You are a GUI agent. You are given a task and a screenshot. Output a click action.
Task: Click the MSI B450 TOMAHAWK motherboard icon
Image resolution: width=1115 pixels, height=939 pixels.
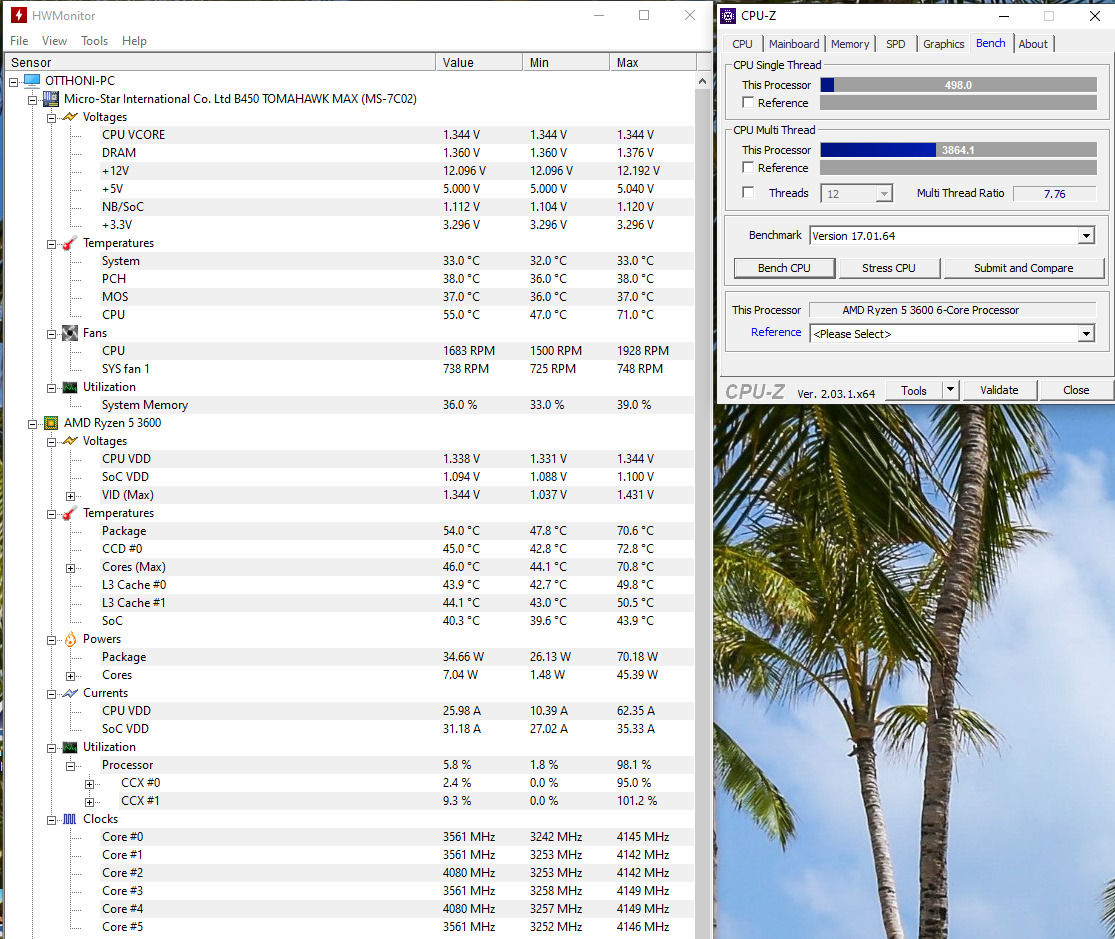point(51,99)
